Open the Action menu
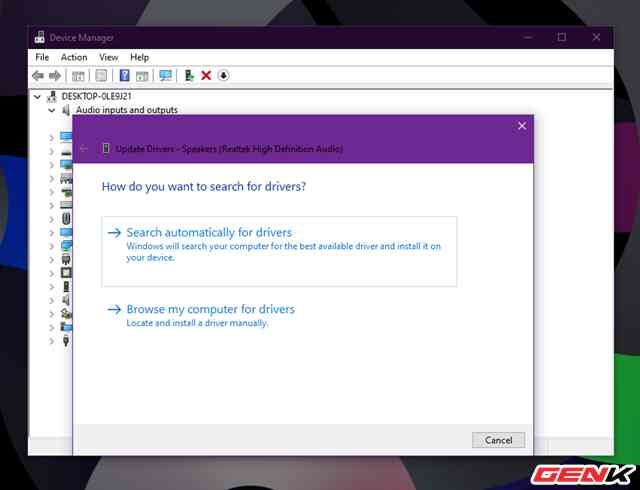This screenshot has height=490, width=640. [74, 57]
